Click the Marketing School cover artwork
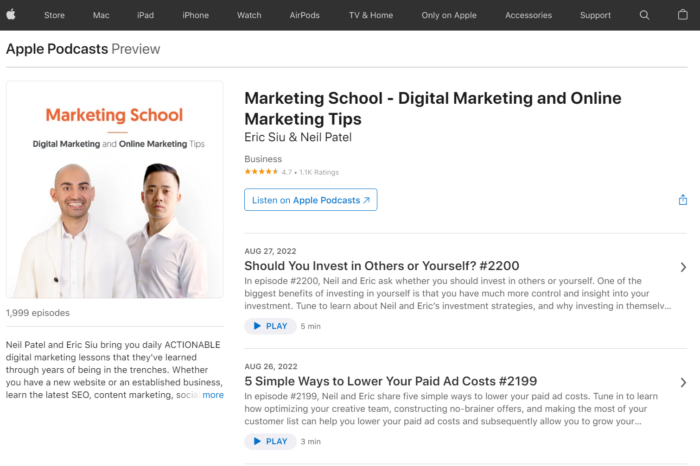Viewport: 700px width, 466px height. 115,190
